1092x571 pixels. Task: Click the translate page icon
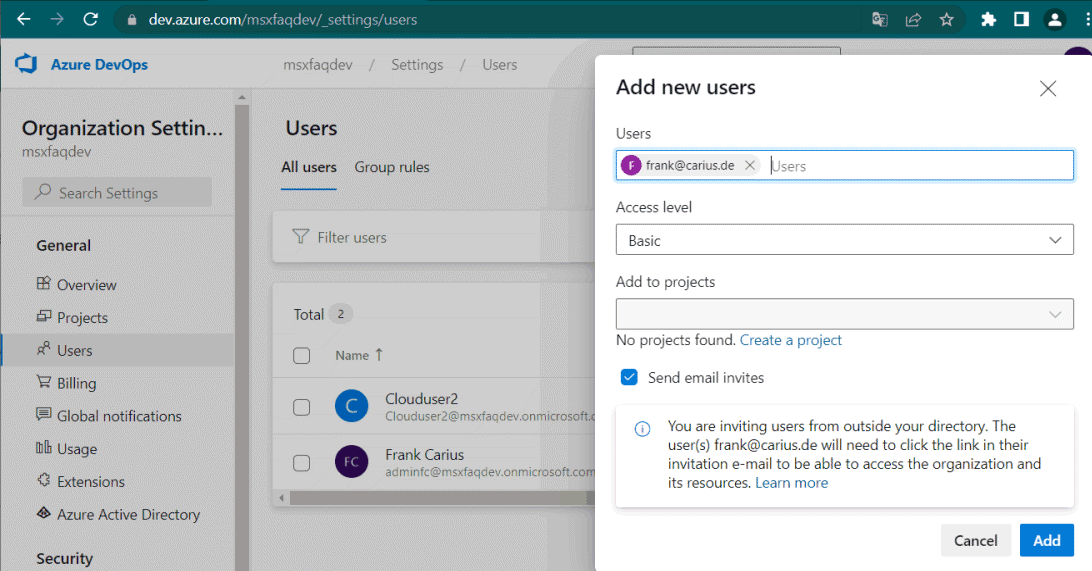(880, 19)
